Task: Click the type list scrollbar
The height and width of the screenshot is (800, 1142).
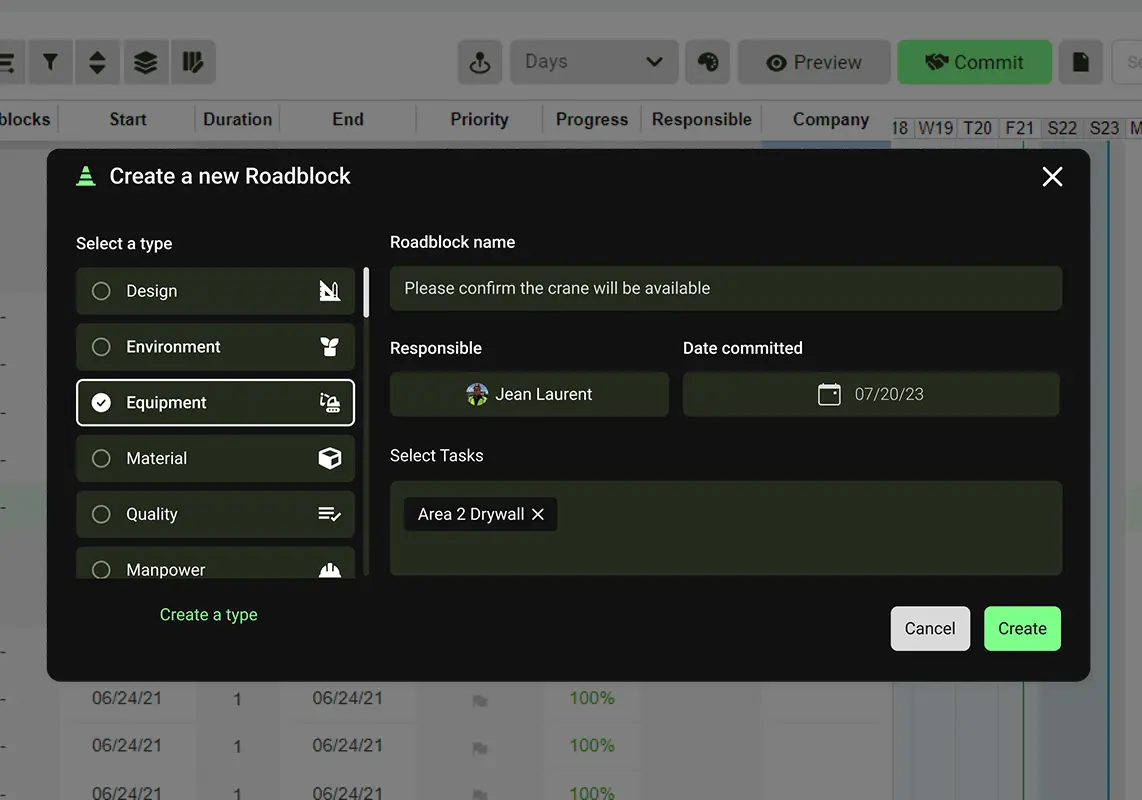Action: click(x=366, y=293)
